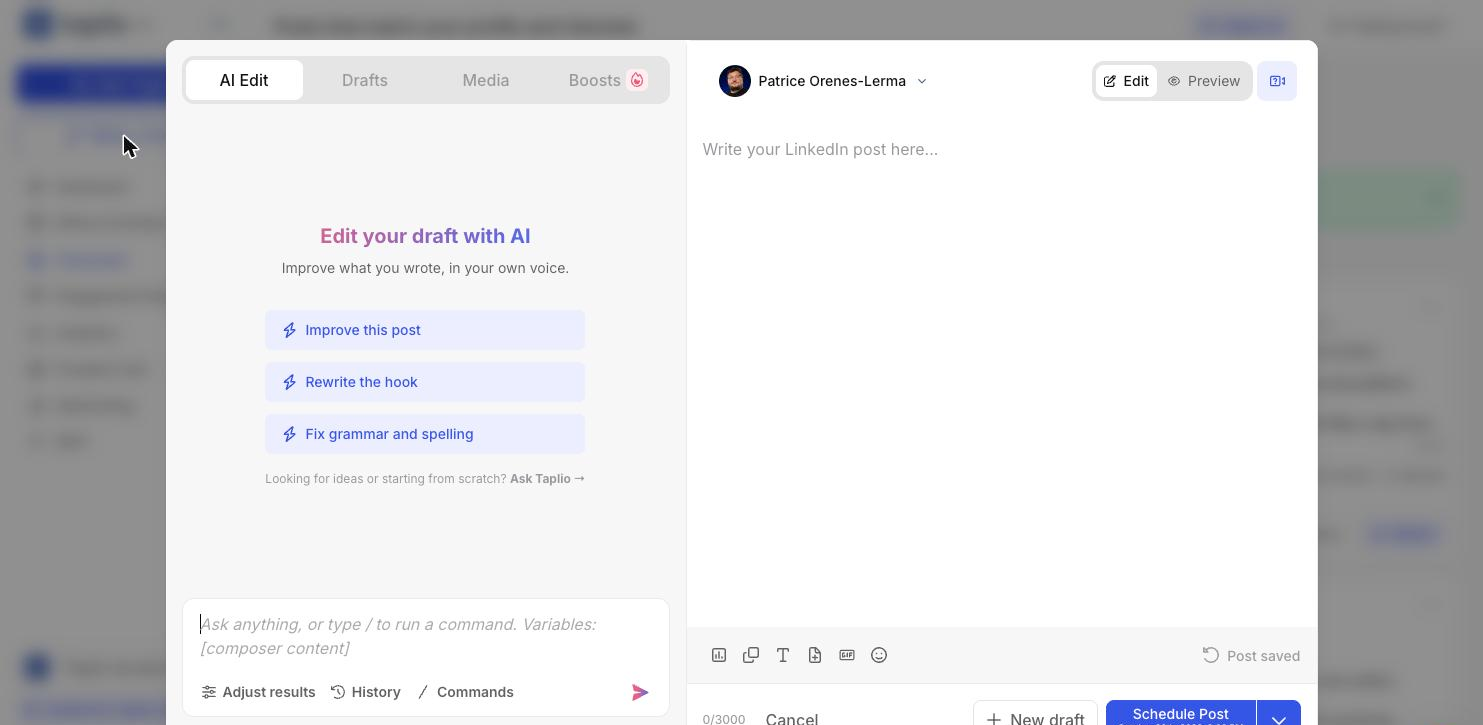
Task: Click the carousel copy icon in composer toolbar
Action: [x=751, y=655]
